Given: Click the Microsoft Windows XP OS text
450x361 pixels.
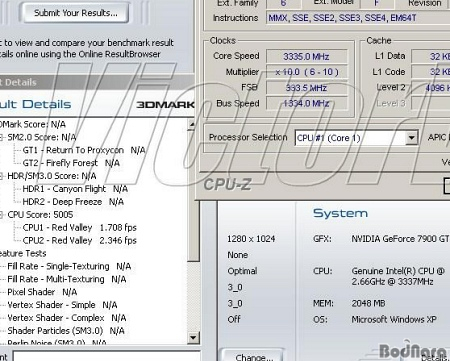Looking at the screenshot, I should pyautogui.click(x=394, y=319).
